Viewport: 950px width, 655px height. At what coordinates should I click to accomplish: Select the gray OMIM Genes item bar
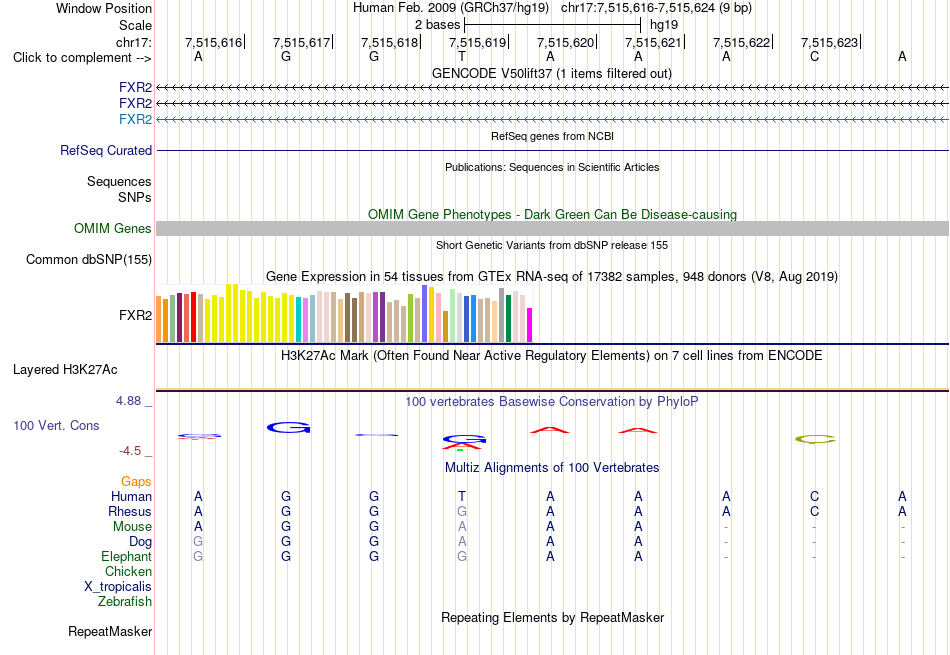[x=552, y=228]
